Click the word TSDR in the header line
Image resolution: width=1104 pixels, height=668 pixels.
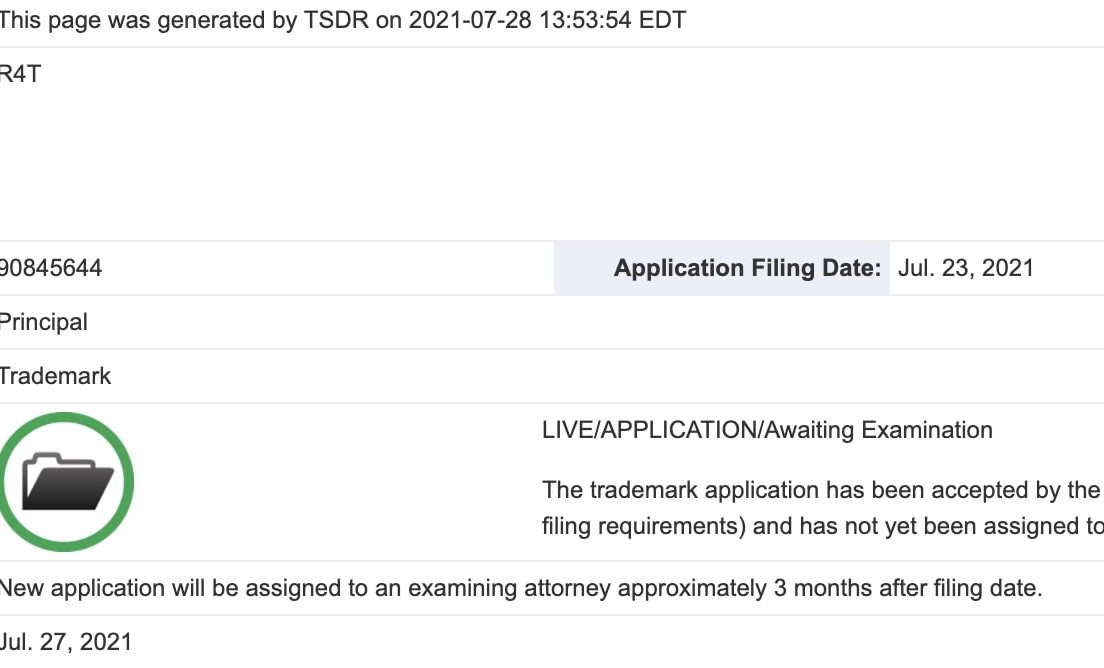(336, 20)
